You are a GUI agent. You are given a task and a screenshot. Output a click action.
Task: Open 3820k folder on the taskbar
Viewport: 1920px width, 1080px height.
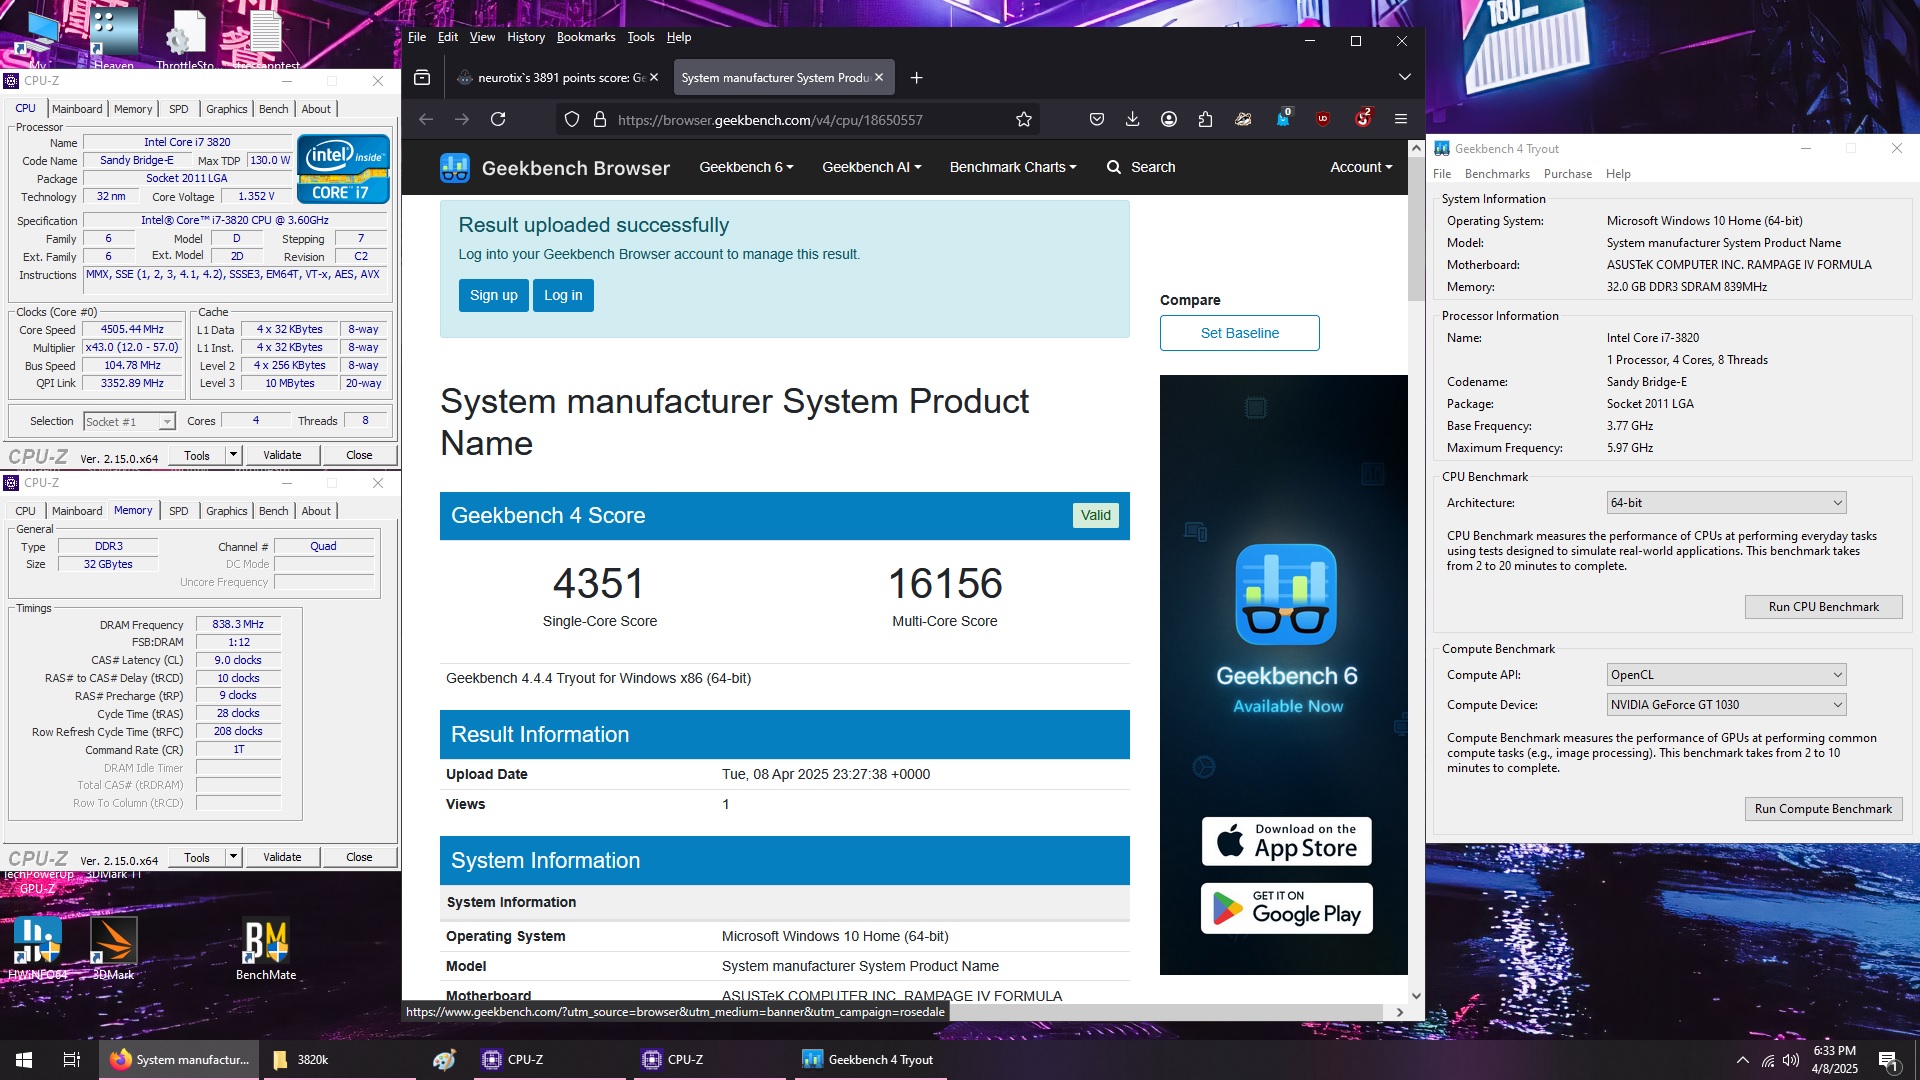pos(338,1060)
